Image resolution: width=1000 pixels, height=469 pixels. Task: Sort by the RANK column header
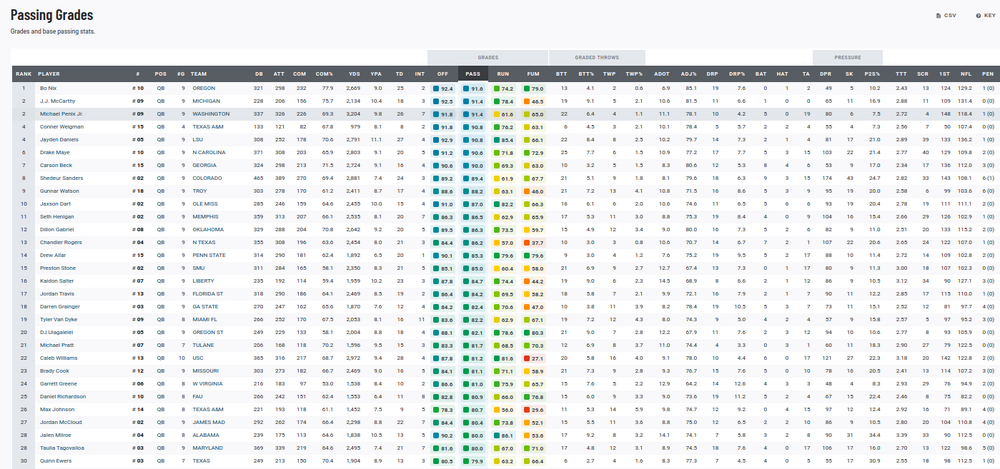click(22, 74)
